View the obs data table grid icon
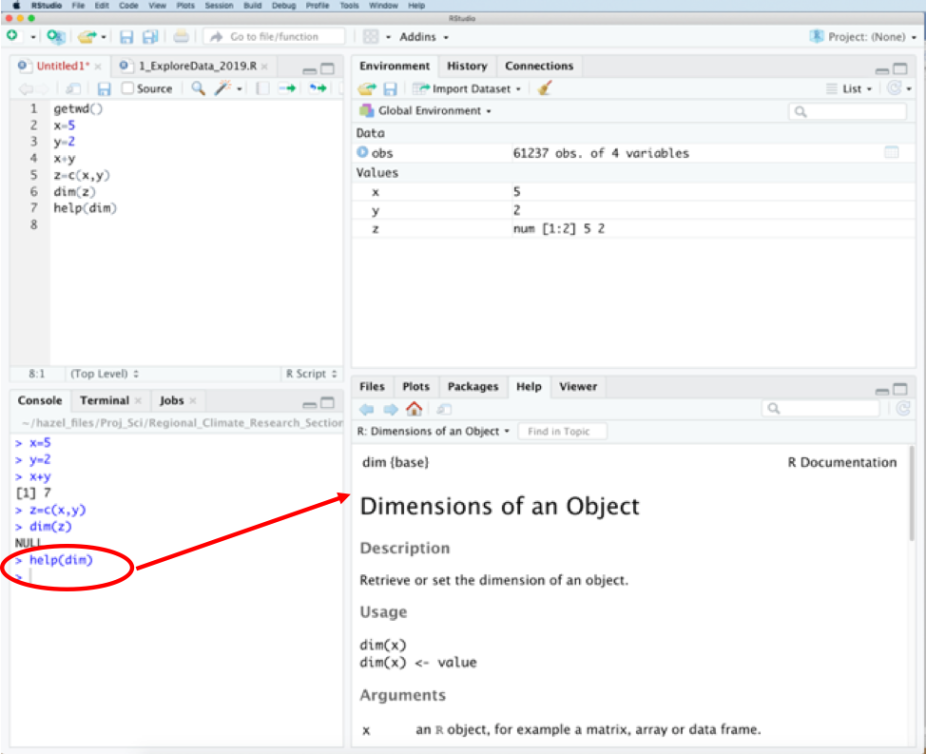This screenshot has height=754, width=926. click(891, 152)
